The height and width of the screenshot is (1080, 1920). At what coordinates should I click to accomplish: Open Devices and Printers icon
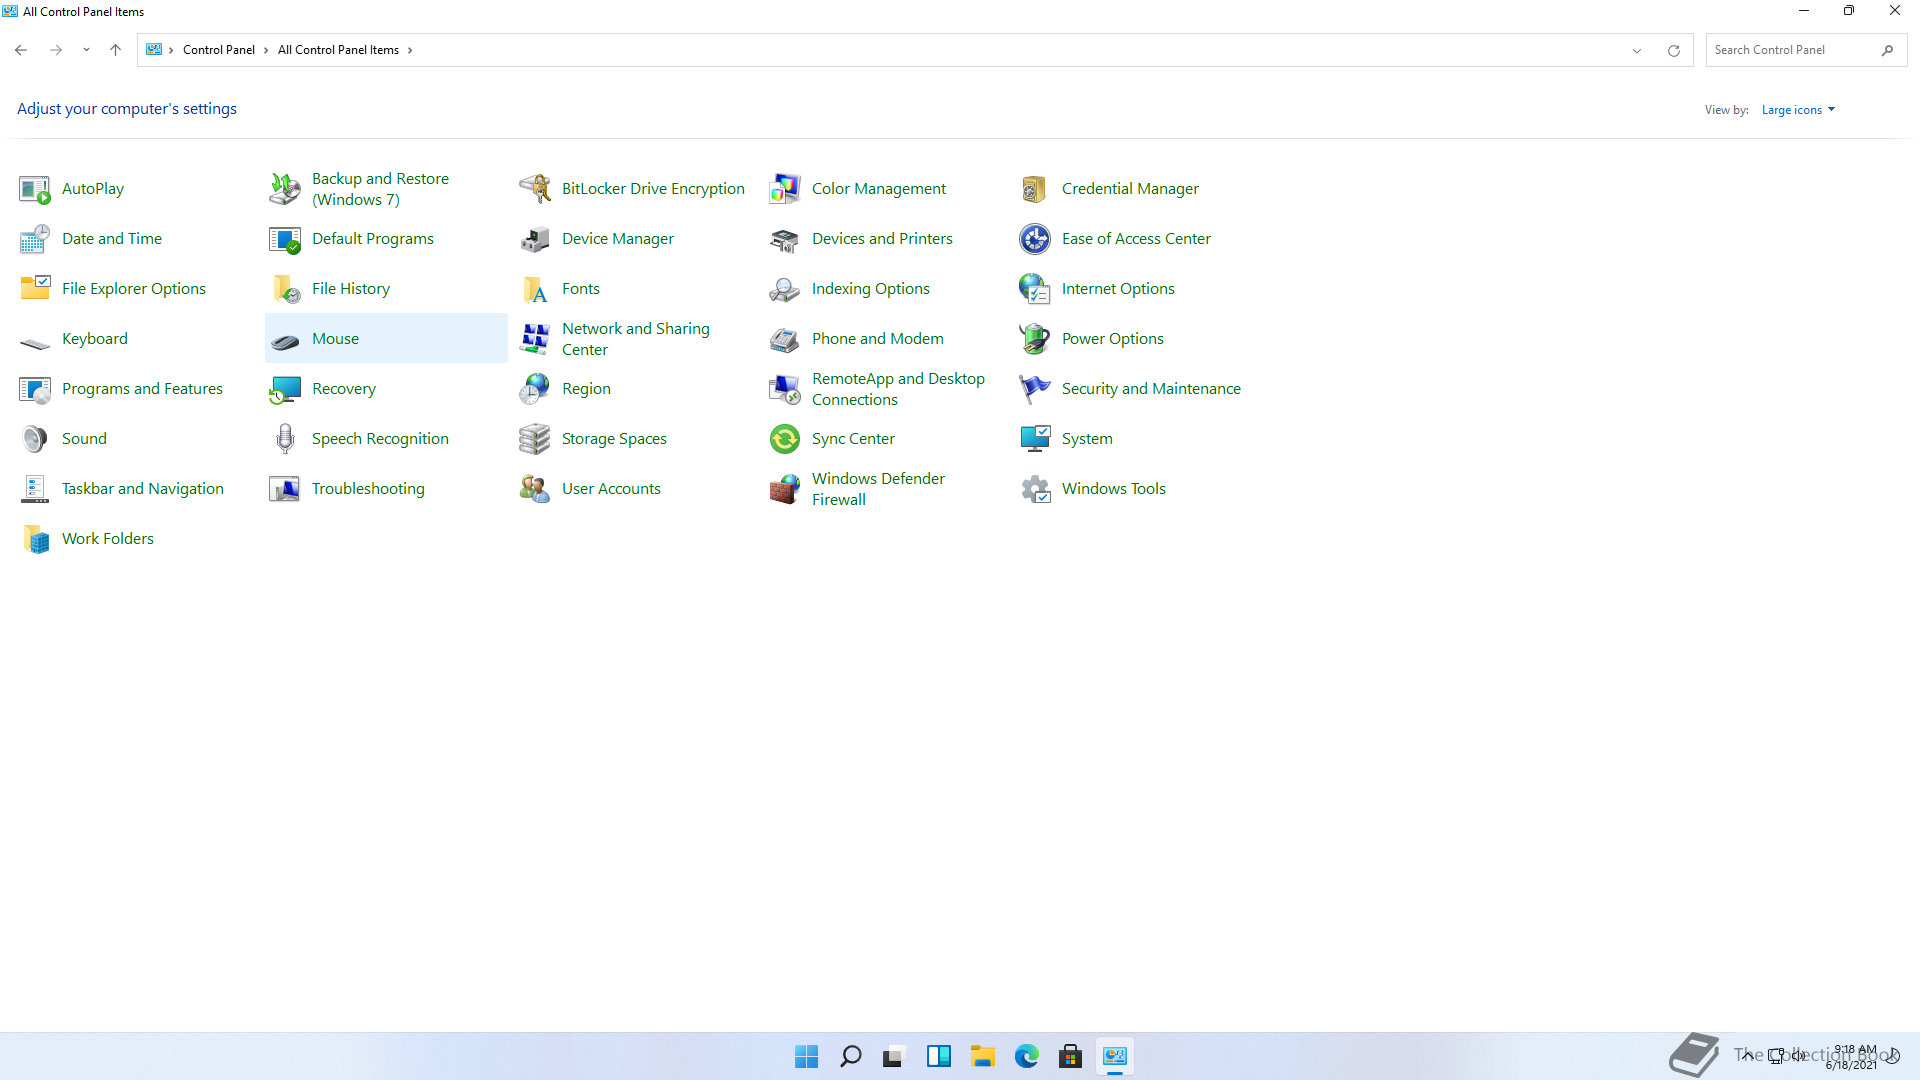pyautogui.click(x=785, y=239)
